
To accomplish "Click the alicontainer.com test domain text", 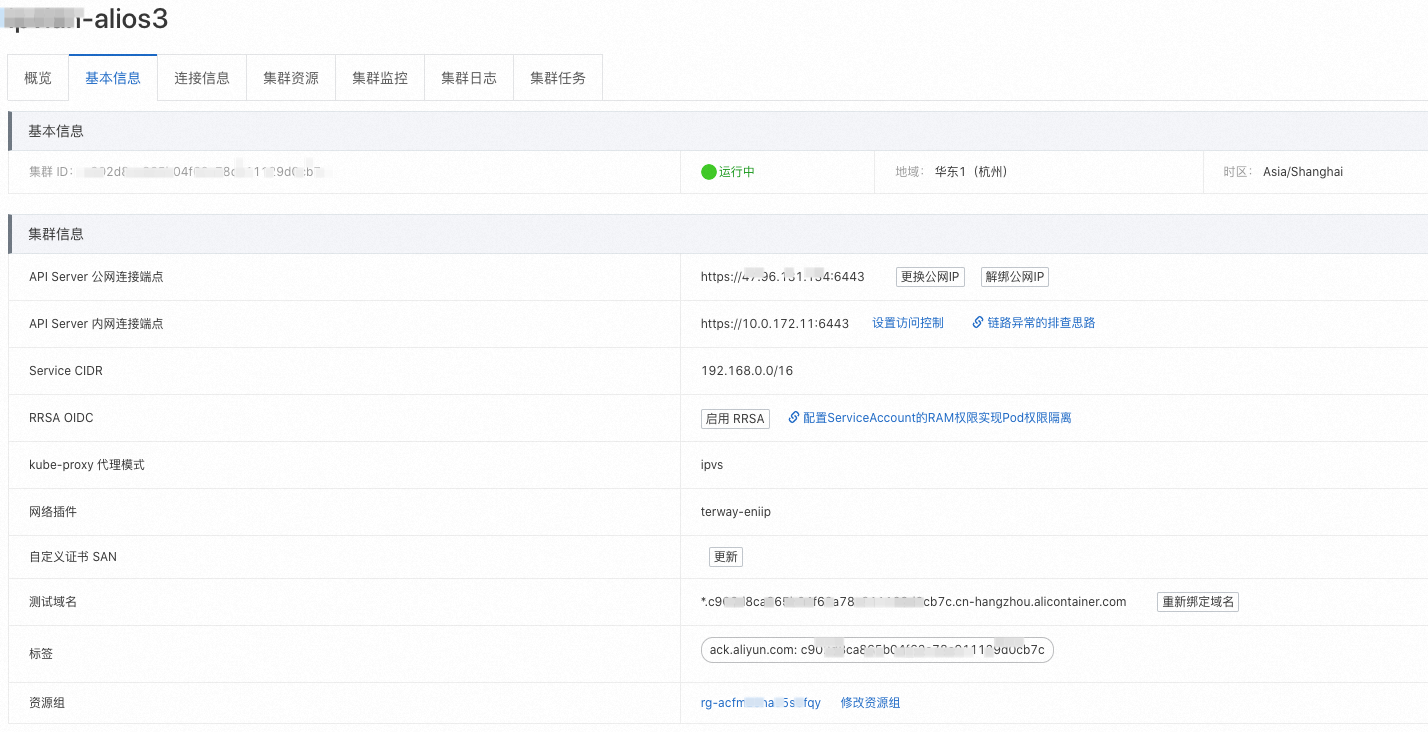I will pyautogui.click(x=914, y=602).
